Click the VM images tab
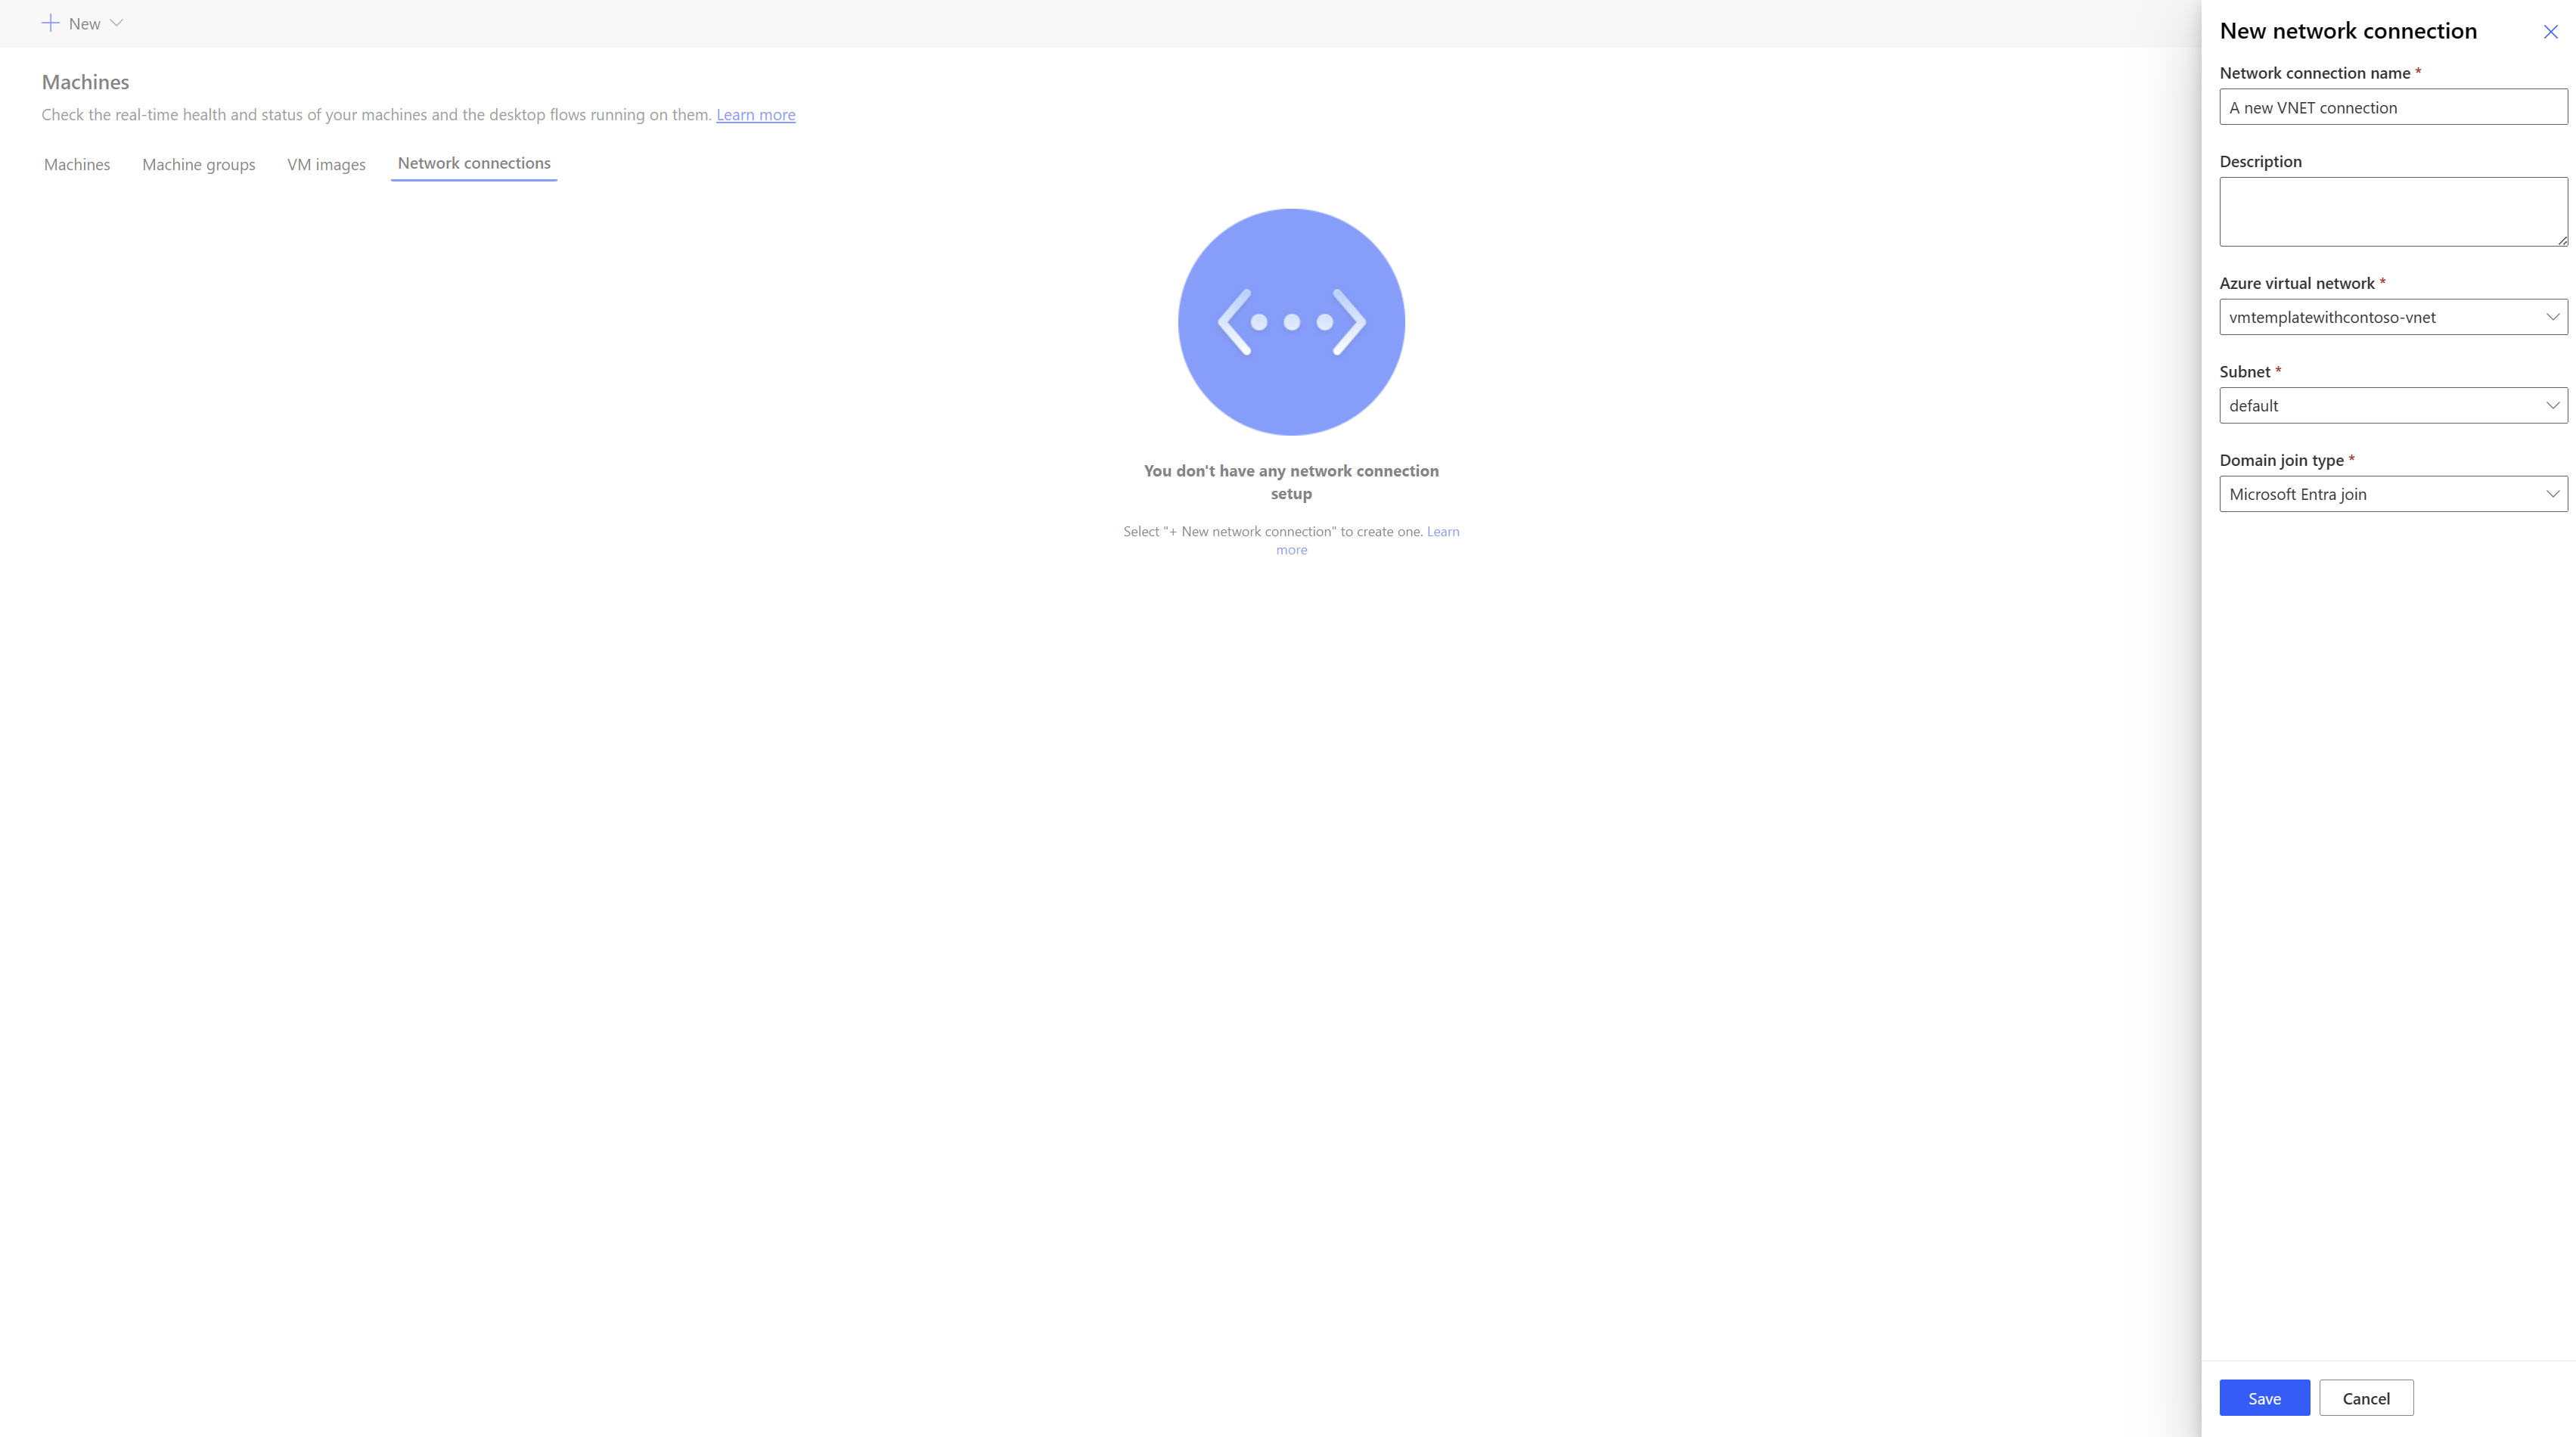This screenshot has width=2576, height=1437. click(325, 163)
